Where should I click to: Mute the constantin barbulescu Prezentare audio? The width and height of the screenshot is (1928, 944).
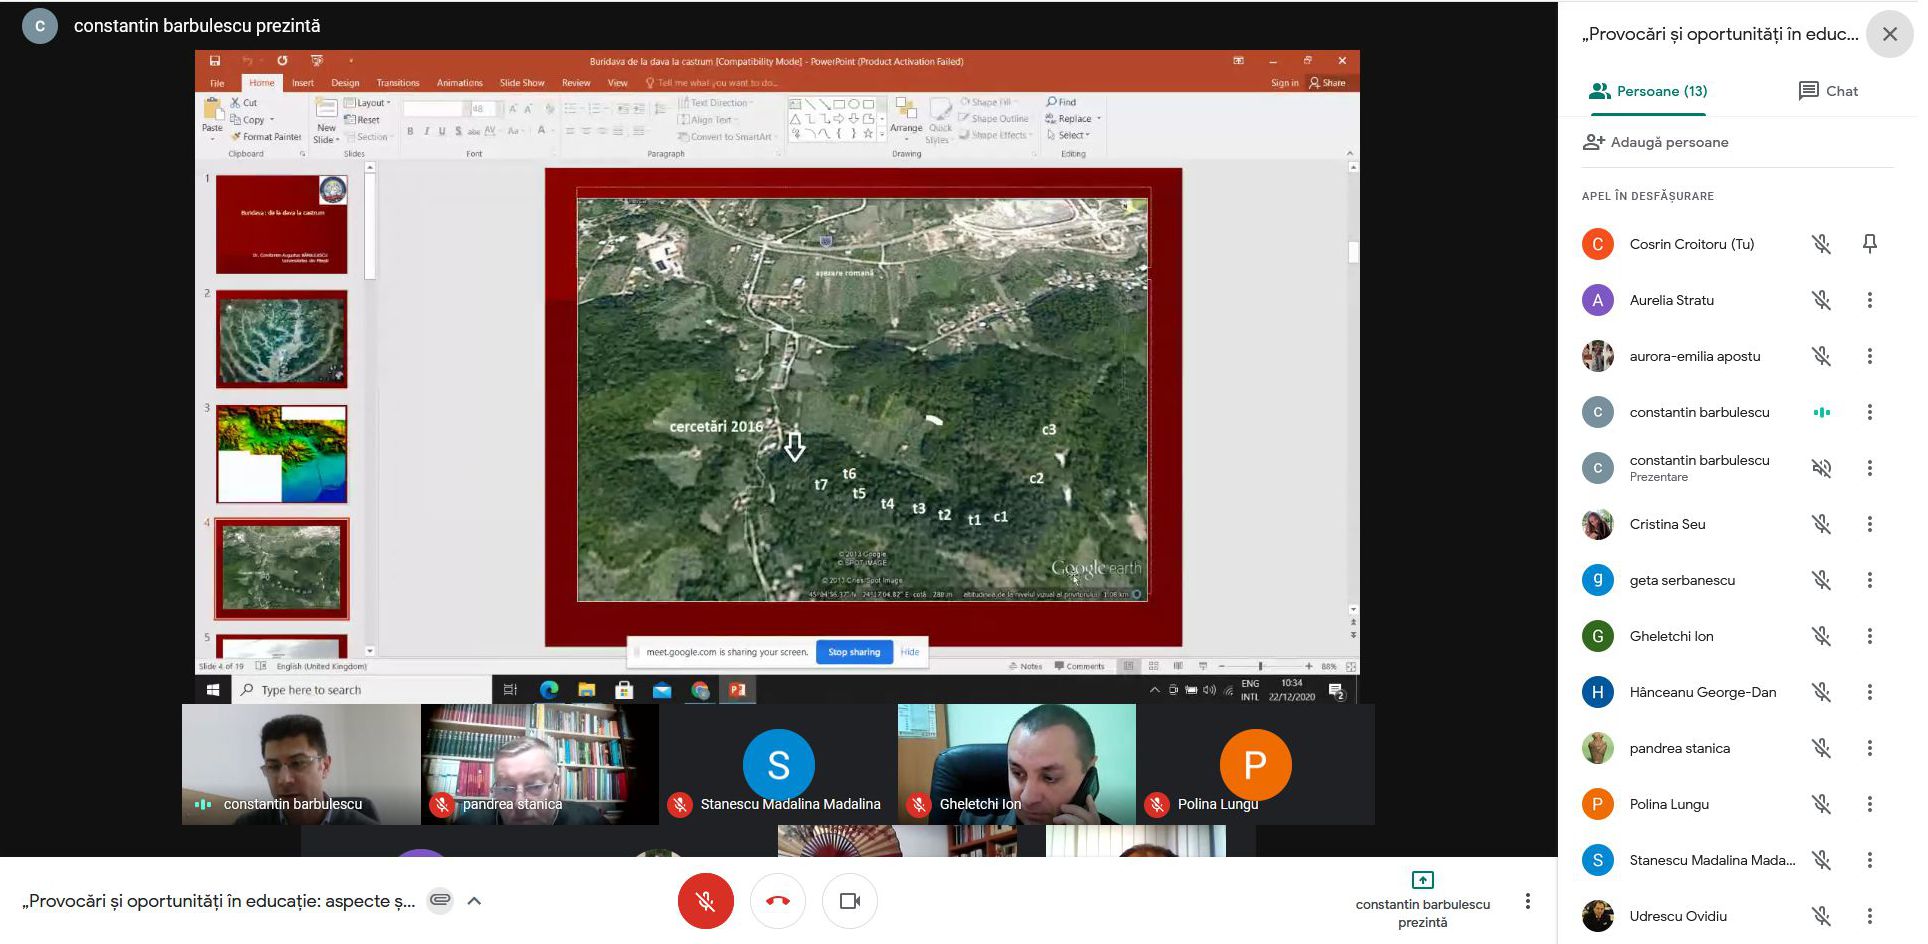pos(1821,468)
